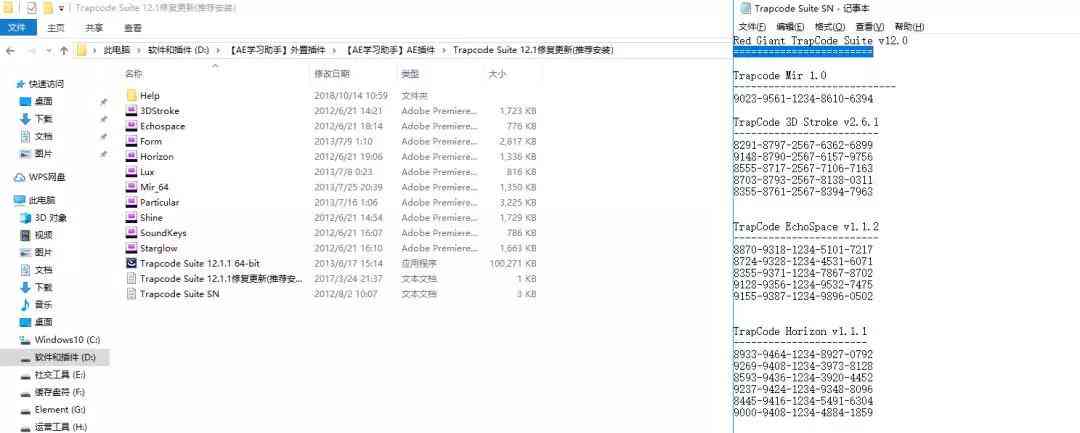Open Notepad 文件(F) menu
This screenshot has width=1080, height=433.
point(752,27)
